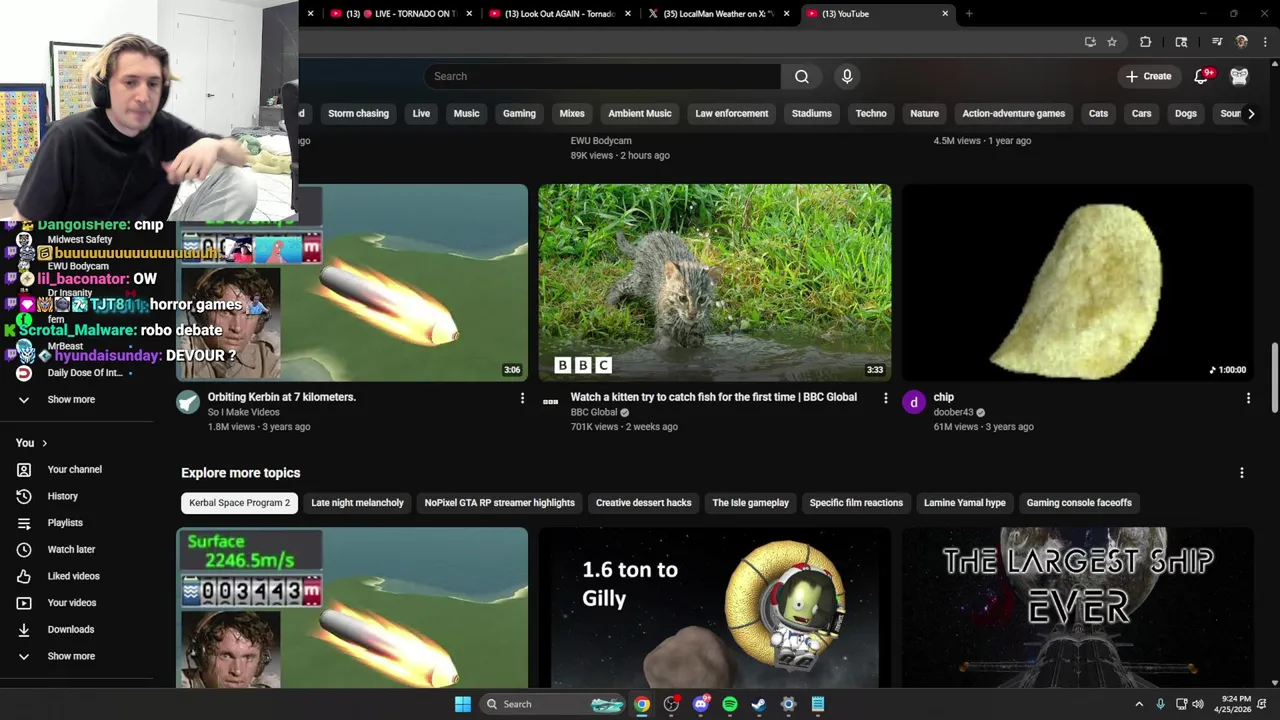1280x720 pixels.
Task: Switch to LocalMan Weather on X tab
Action: tap(718, 14)
